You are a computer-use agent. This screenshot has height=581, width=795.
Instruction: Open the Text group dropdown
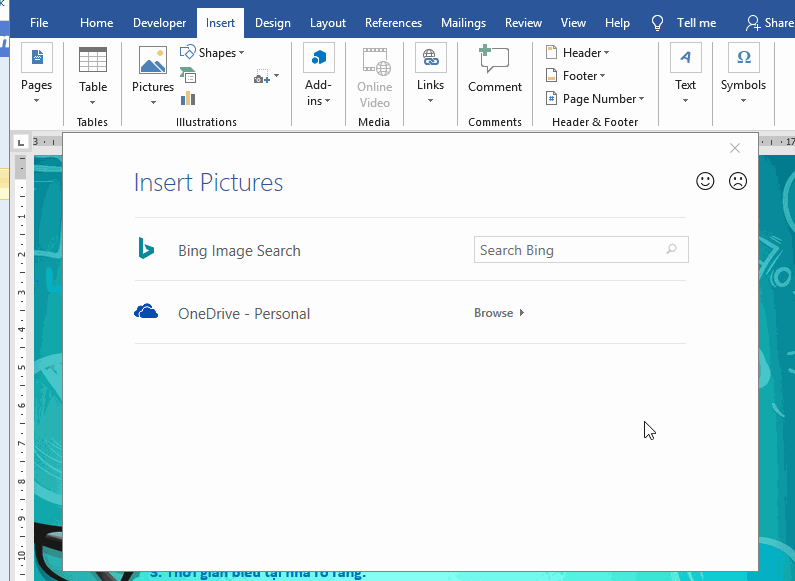pos(685,75)
